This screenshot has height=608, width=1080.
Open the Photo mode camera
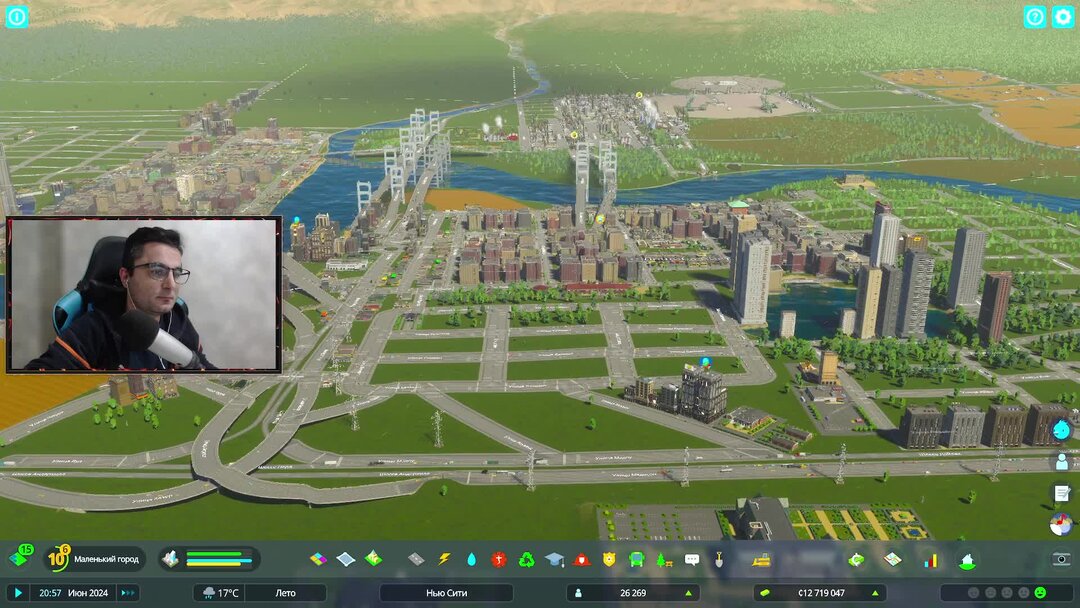click(1061, 559)
